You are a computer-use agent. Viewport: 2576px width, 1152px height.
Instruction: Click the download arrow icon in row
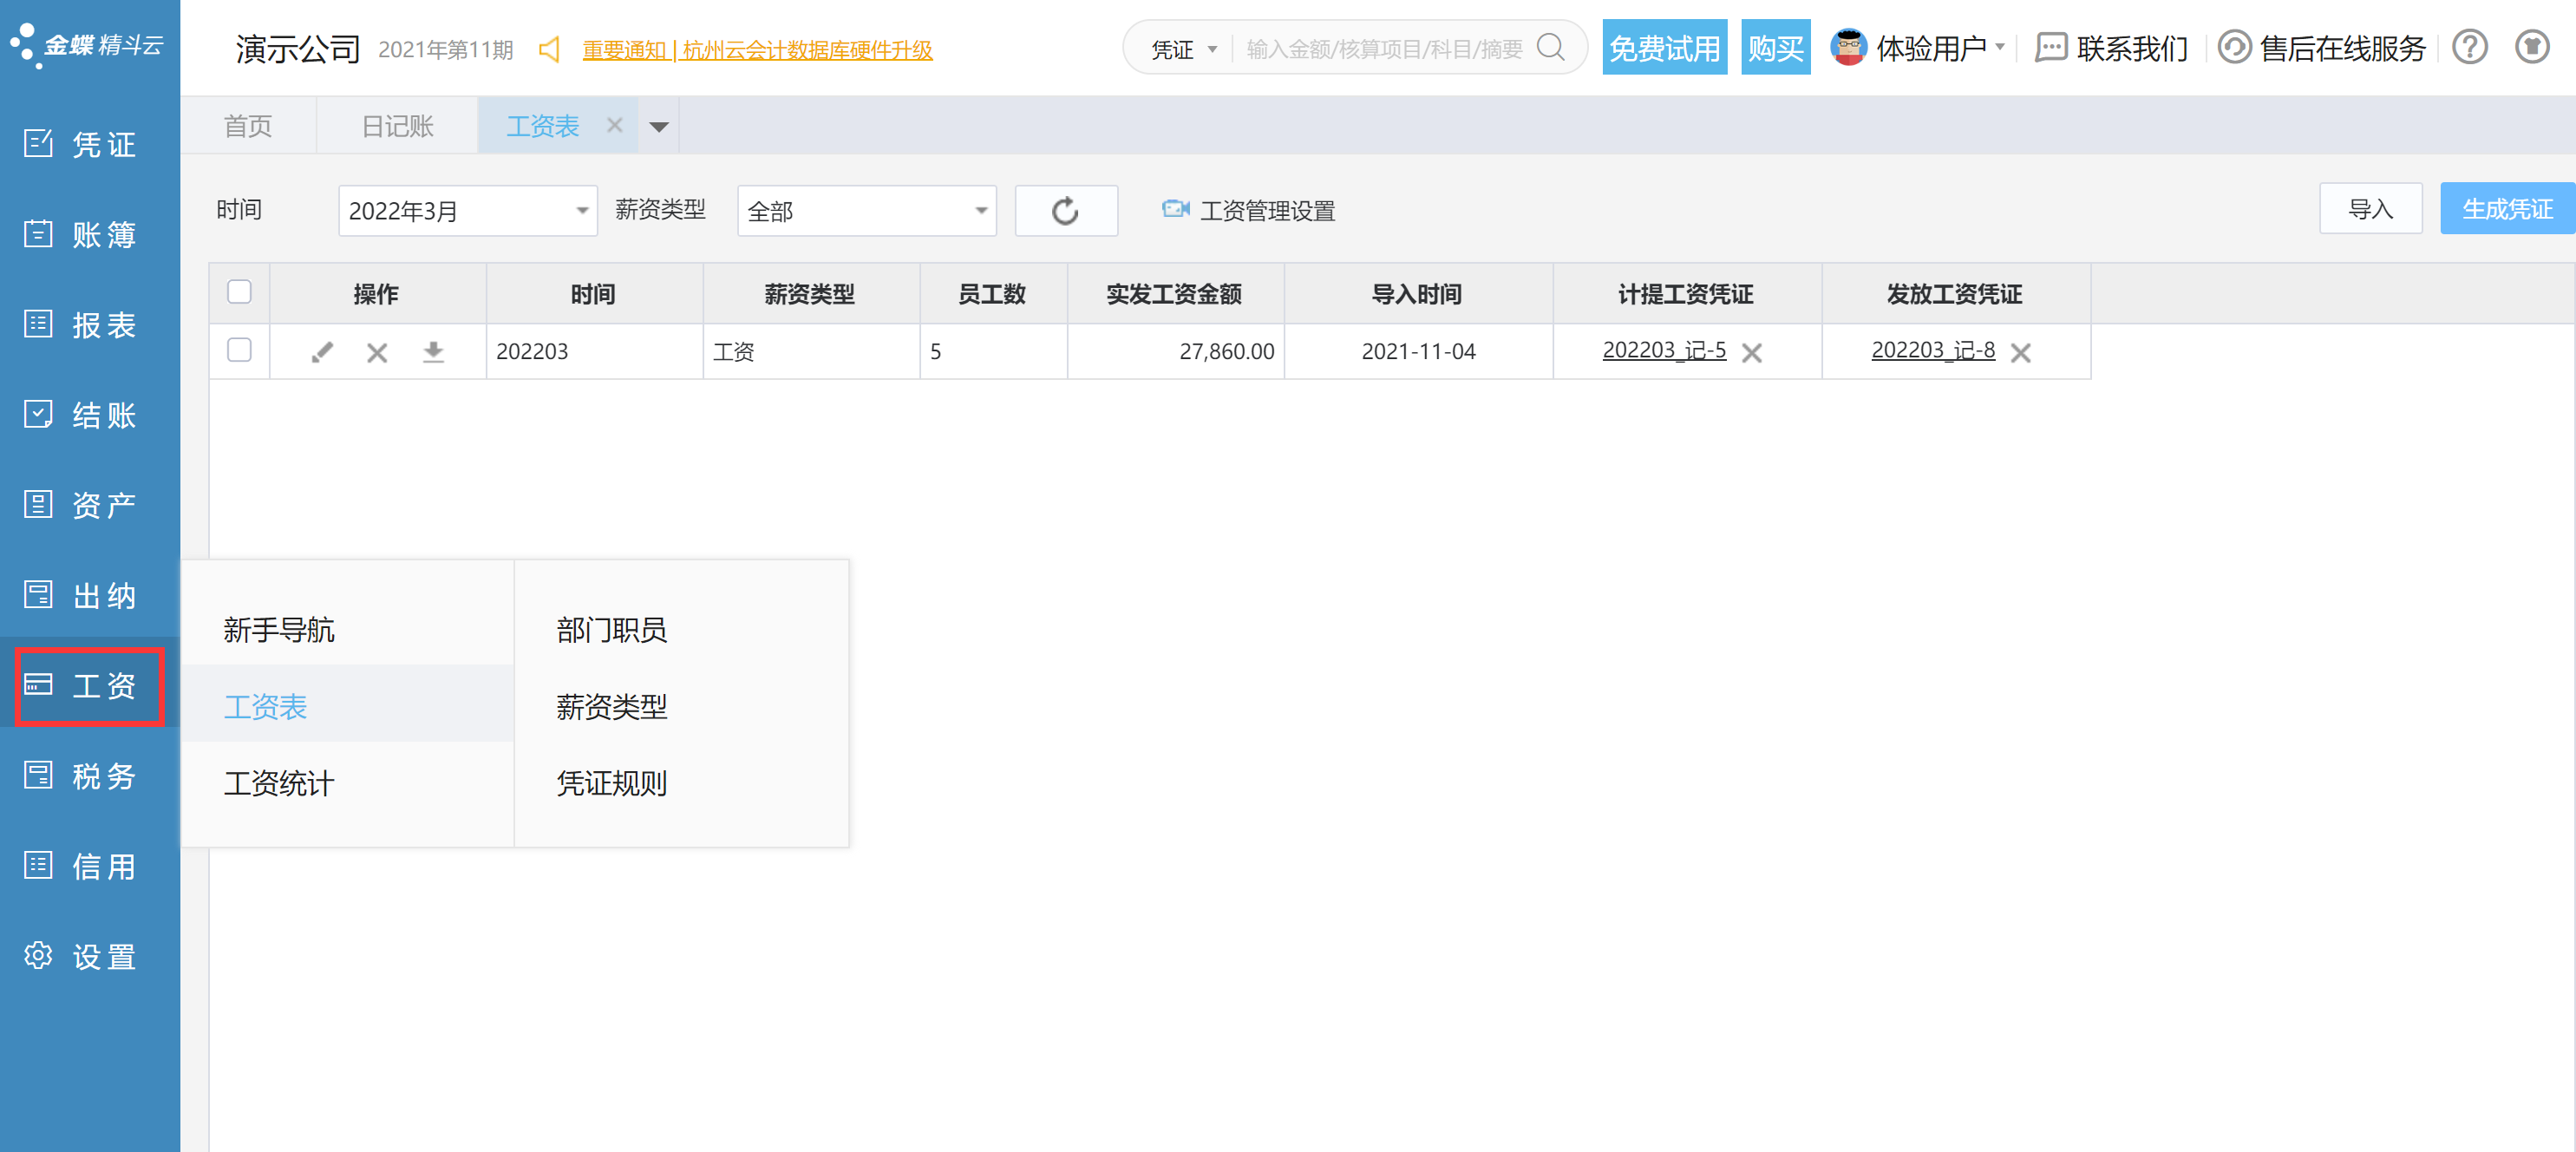(433, 352)
